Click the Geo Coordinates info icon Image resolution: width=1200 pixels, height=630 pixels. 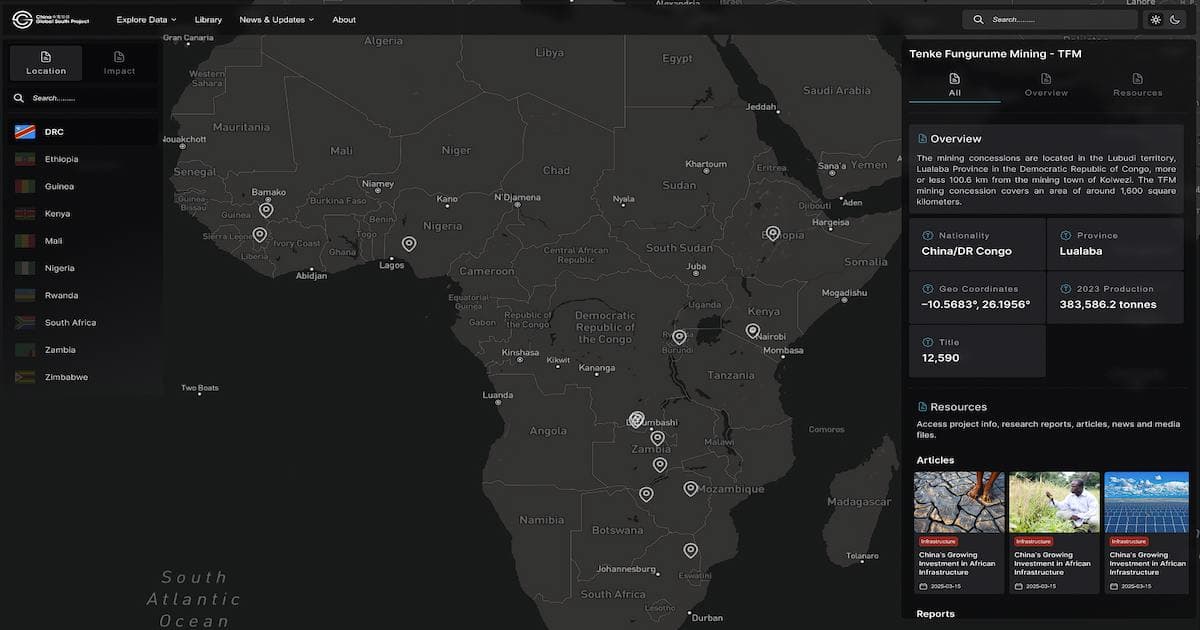click(927, 288)
